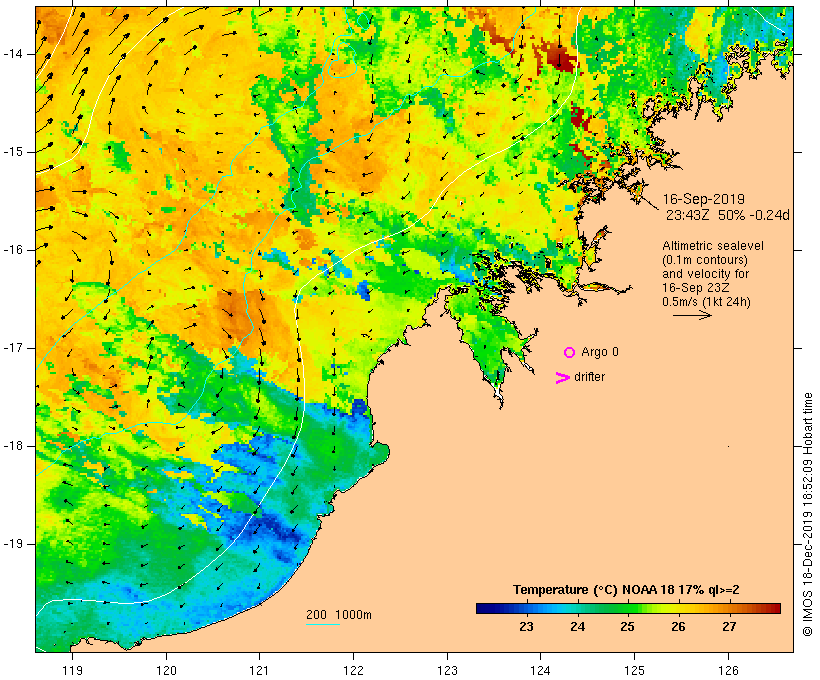Click the 'Temperature (°C) NOAA 18 17% ql>=2' title
Image resolution: width=820 pixels, height=680 pixels.
point(626,590)
